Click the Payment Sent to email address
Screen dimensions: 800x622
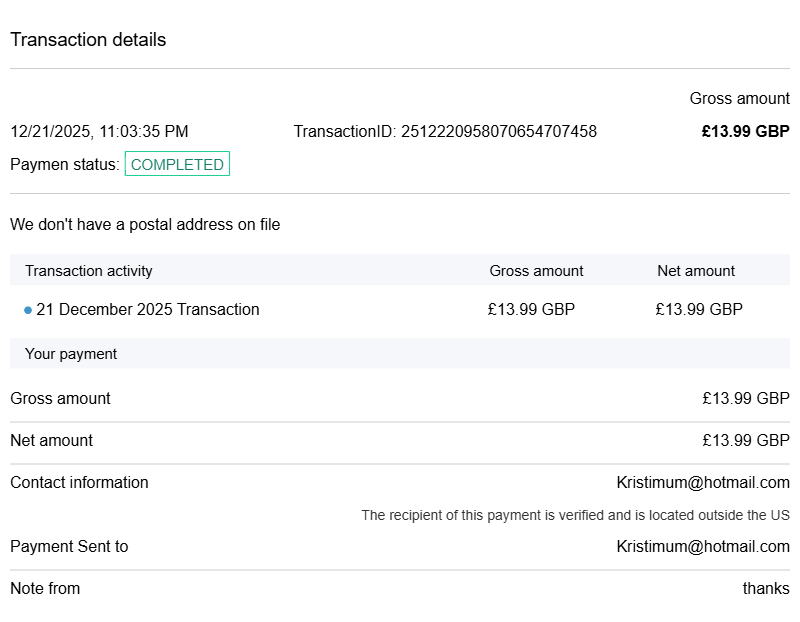[x=703, y=547]
